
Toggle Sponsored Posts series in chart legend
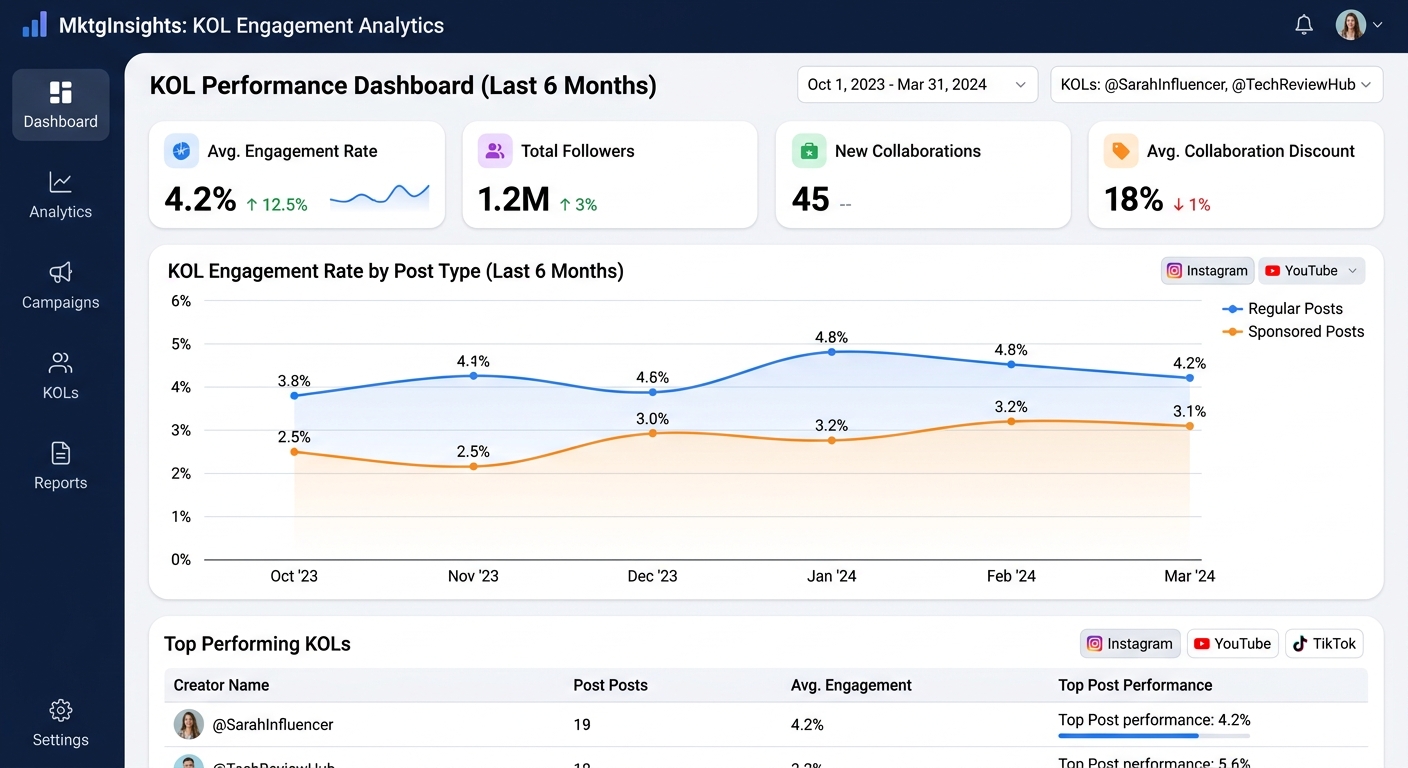[1294, 332]
